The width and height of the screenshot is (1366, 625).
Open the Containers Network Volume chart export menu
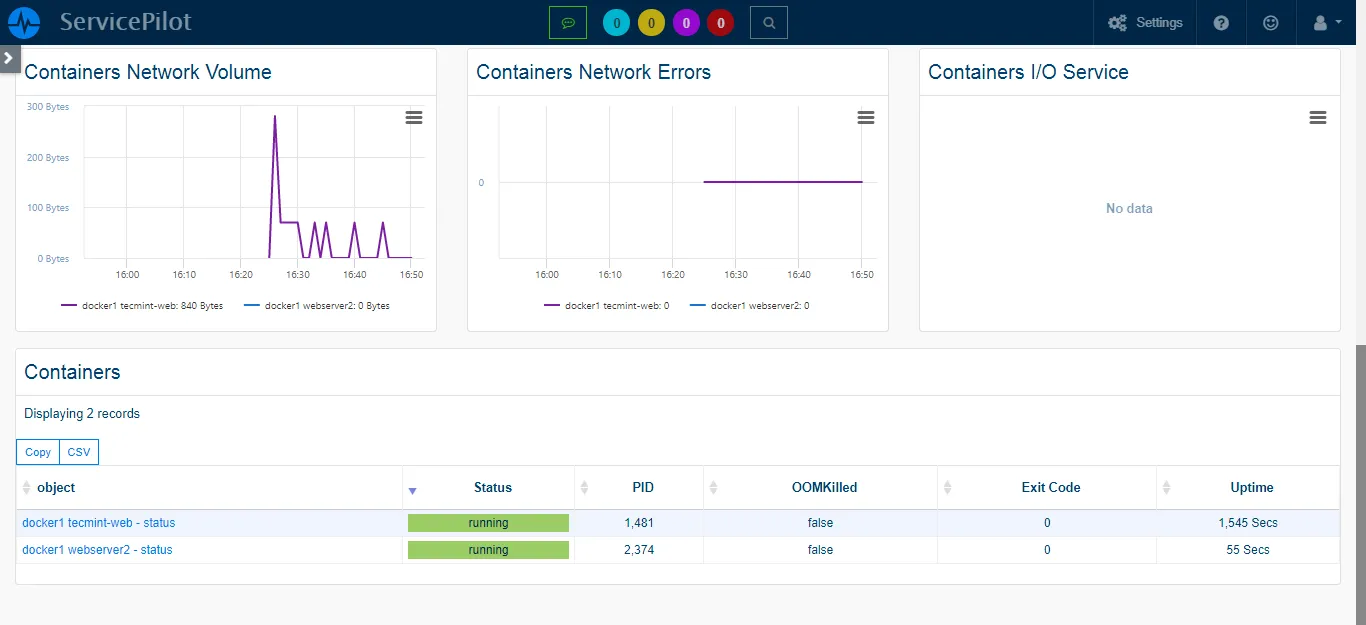click(414, 117)
